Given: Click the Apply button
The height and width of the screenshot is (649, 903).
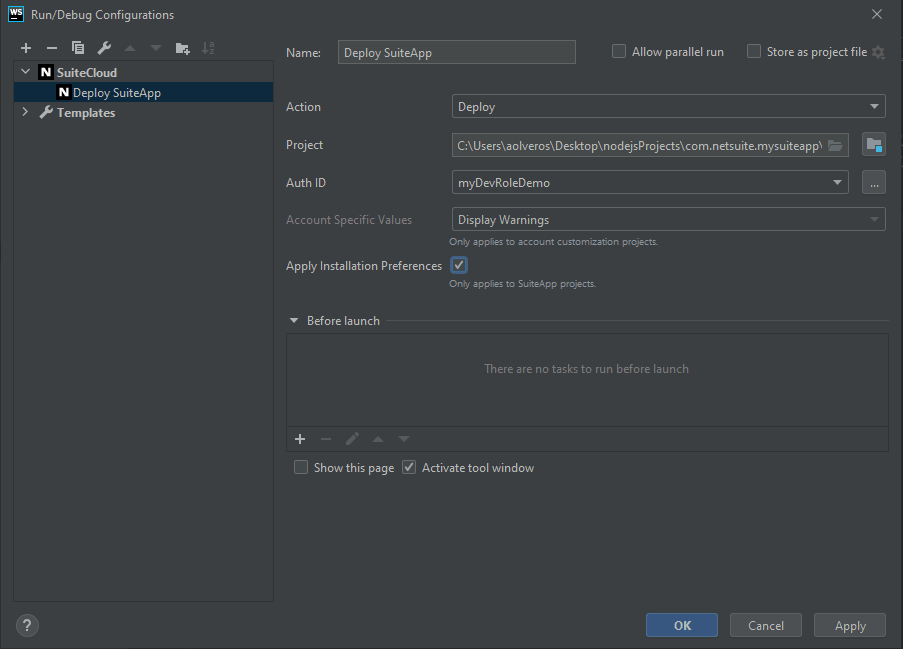Looking at the screenshot, I should pyautogui.click(x=850, y=625).
